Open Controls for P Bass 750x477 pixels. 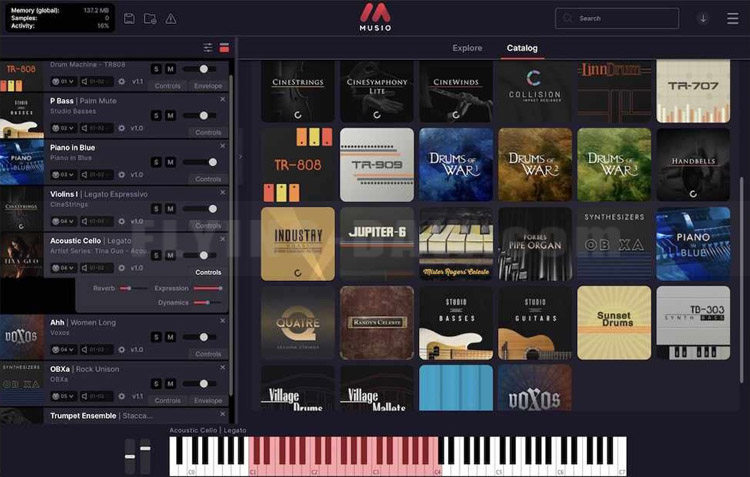208,132
